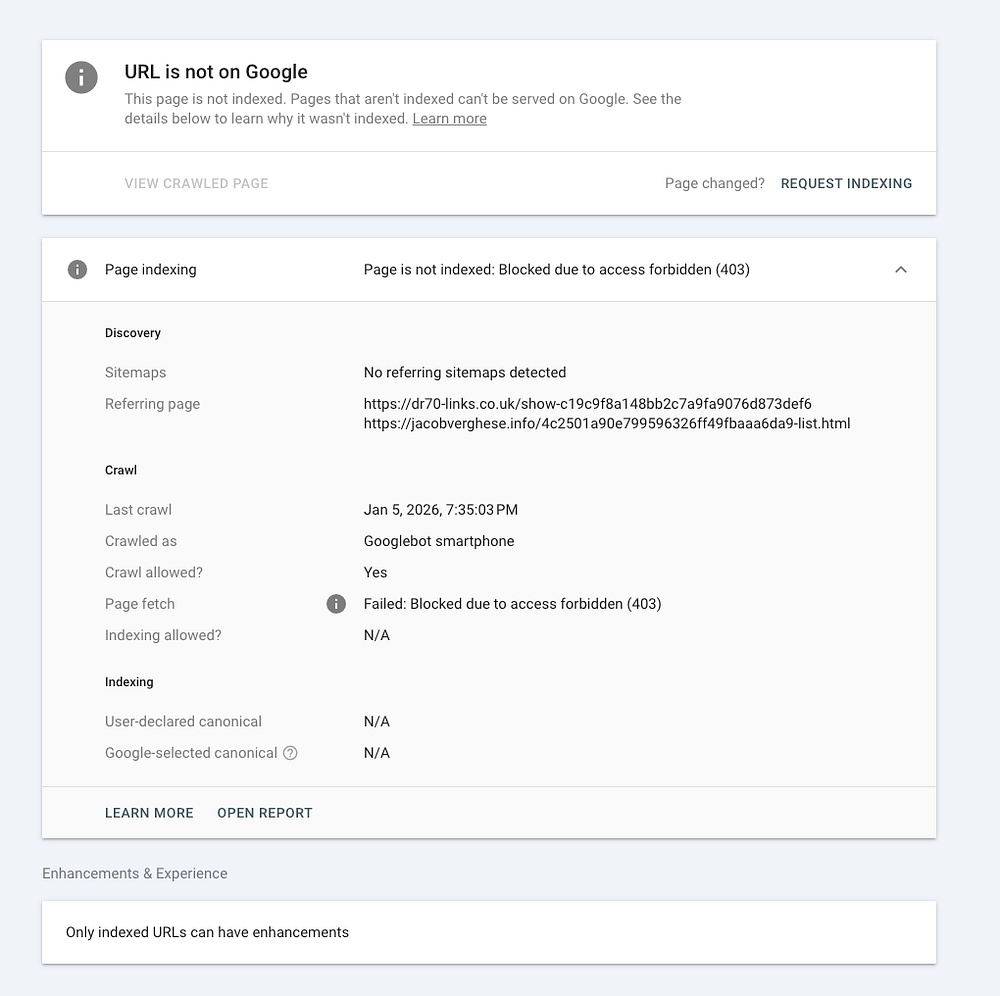The width and height of the screenshot is (1000, 996).
Task: Click the Page is not indexed status header text
Action: coord(556,270)
